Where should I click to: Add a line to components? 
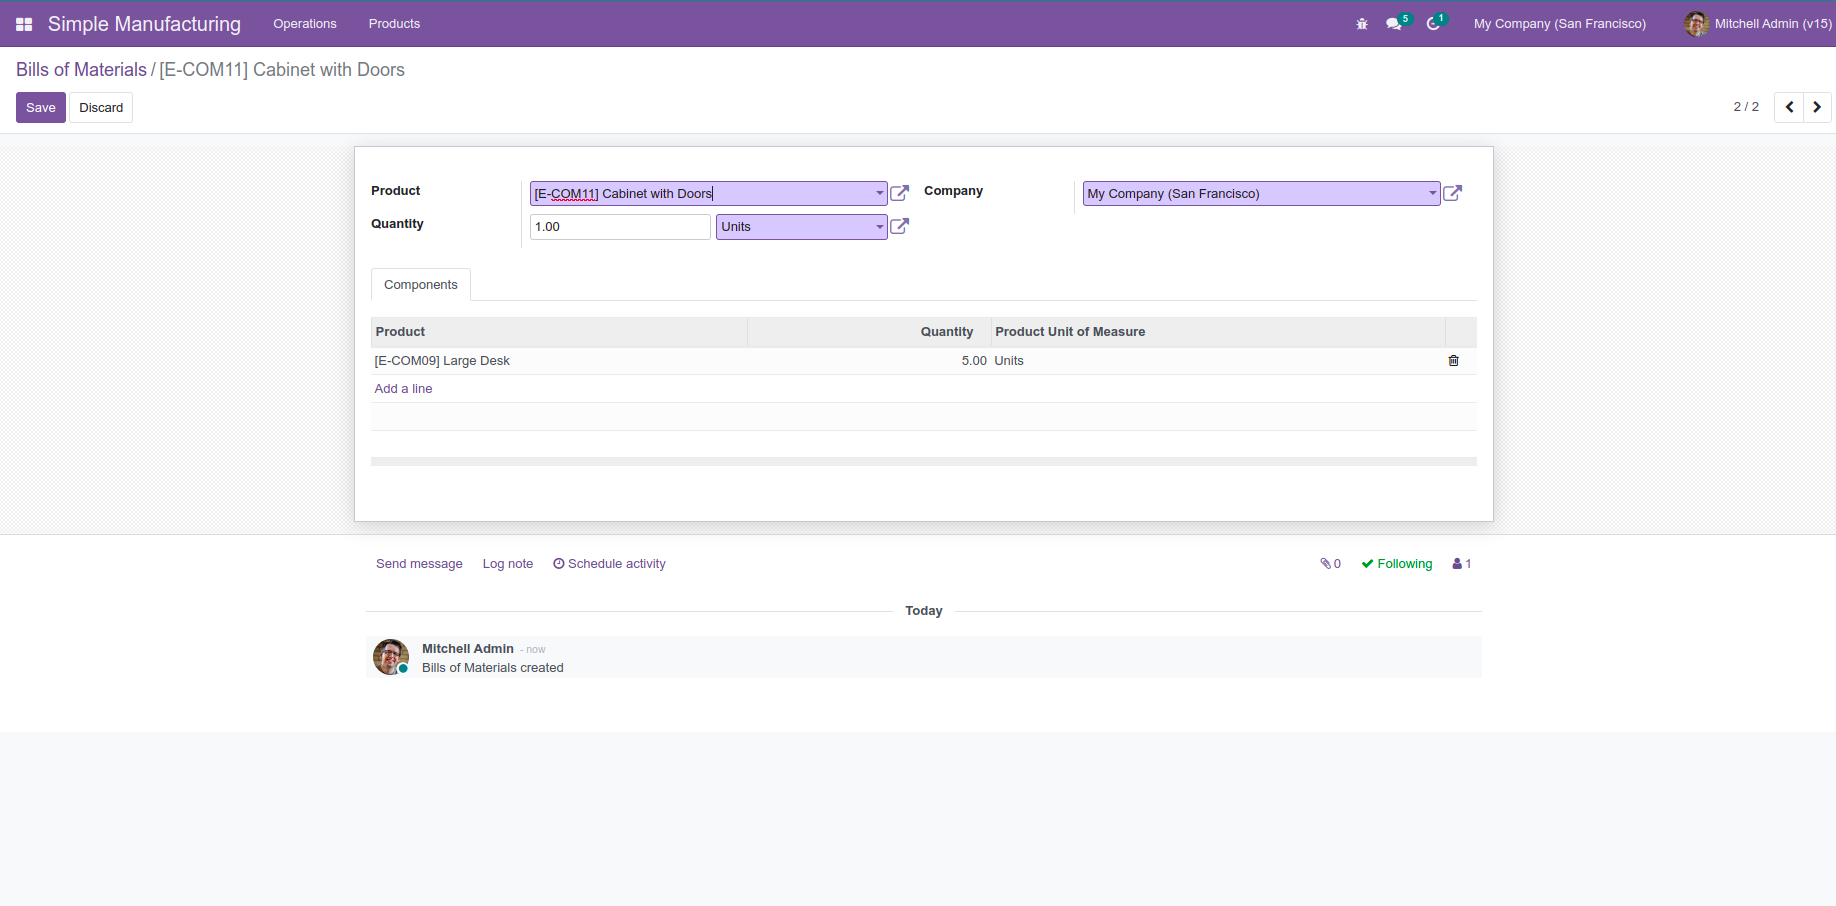click(x=403, y=389)
